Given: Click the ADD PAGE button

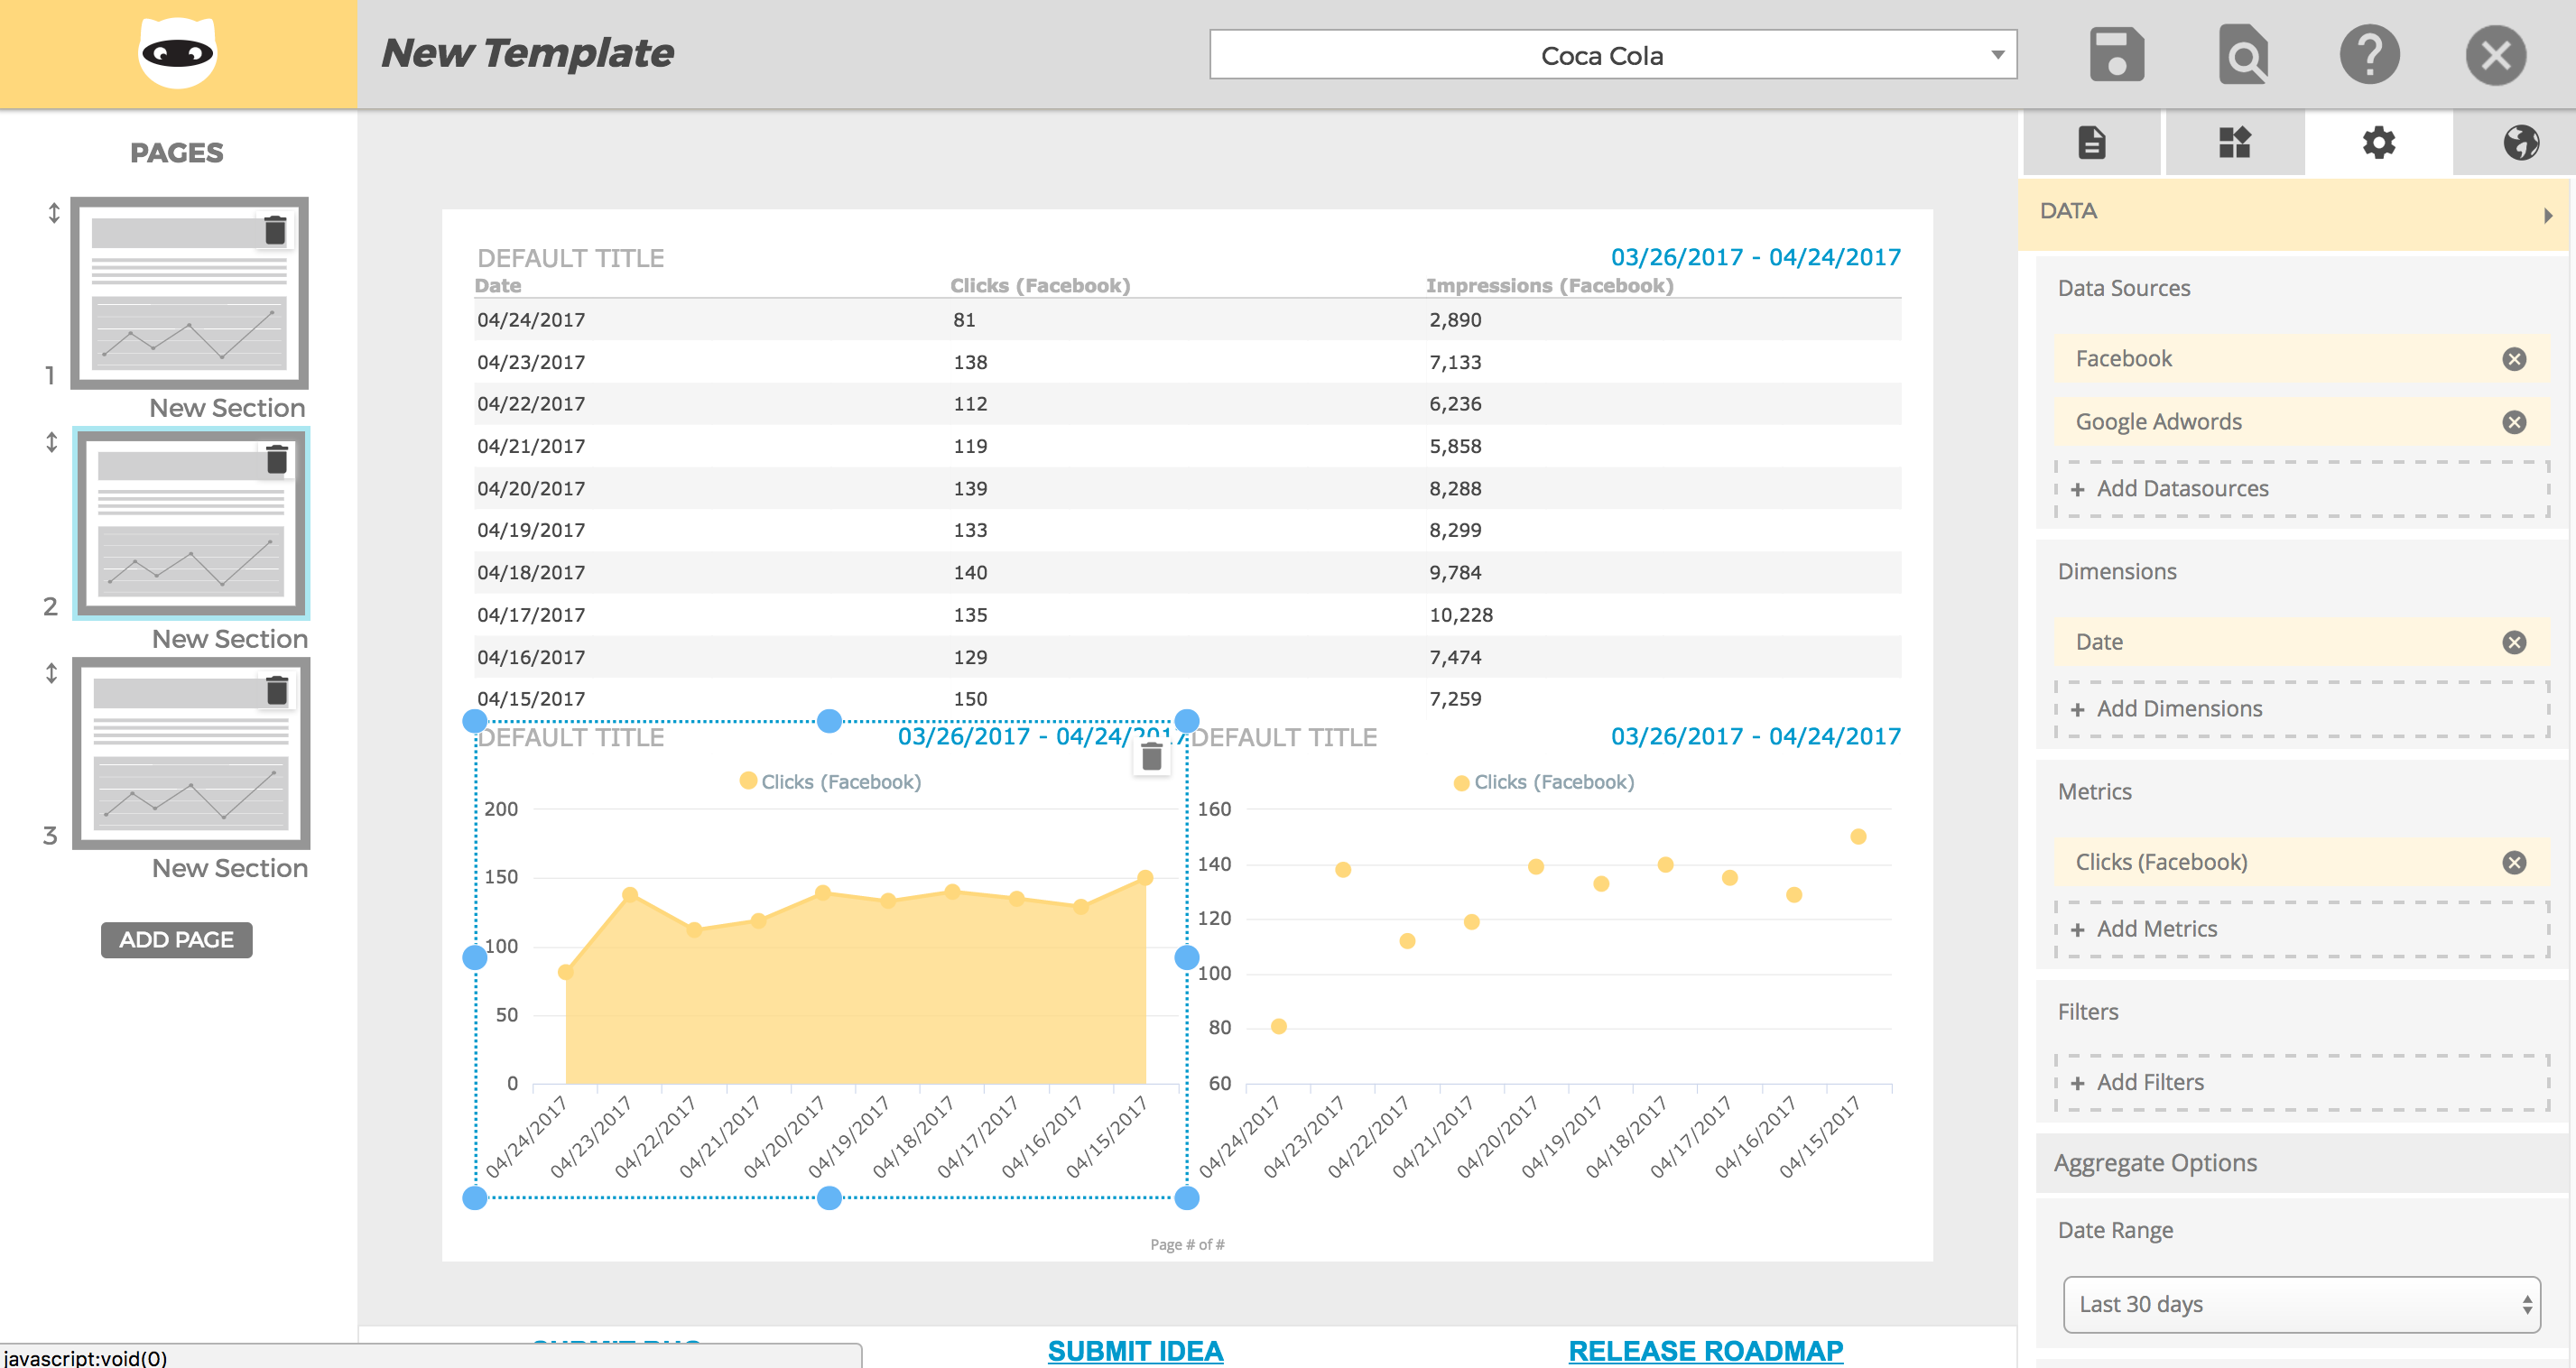Looking at the screenshot, I should 176,940.
